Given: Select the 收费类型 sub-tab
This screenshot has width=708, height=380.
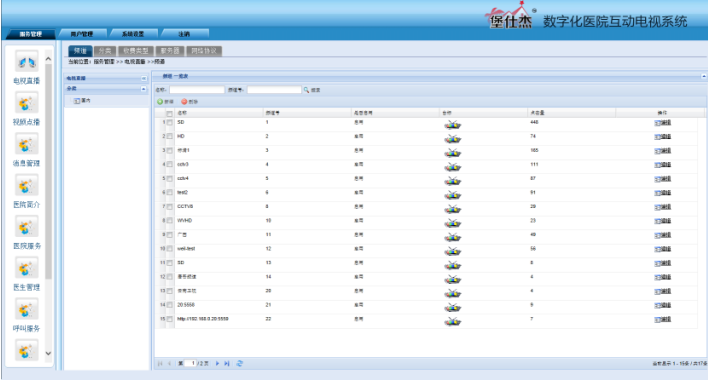Looking at the screenshot, I should pos(136,51).
